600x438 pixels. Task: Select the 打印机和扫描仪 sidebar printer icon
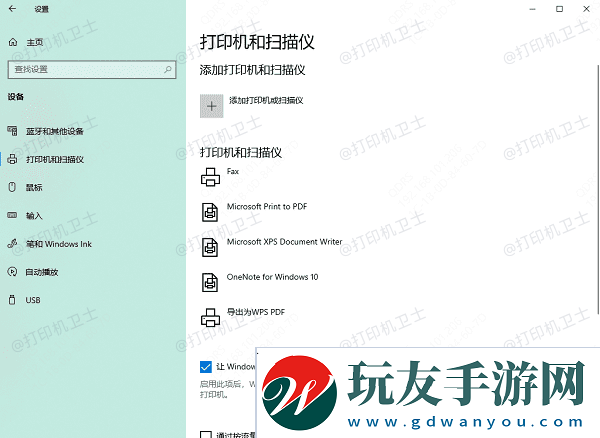click(x=12, y=159)
